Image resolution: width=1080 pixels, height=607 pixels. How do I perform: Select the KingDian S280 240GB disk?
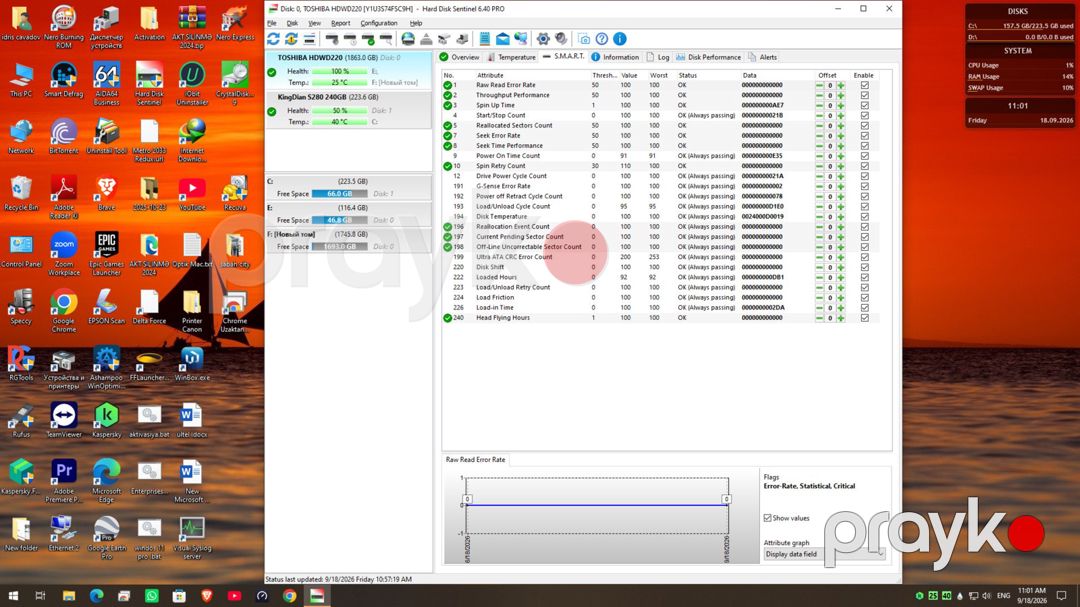click(349, 110)
